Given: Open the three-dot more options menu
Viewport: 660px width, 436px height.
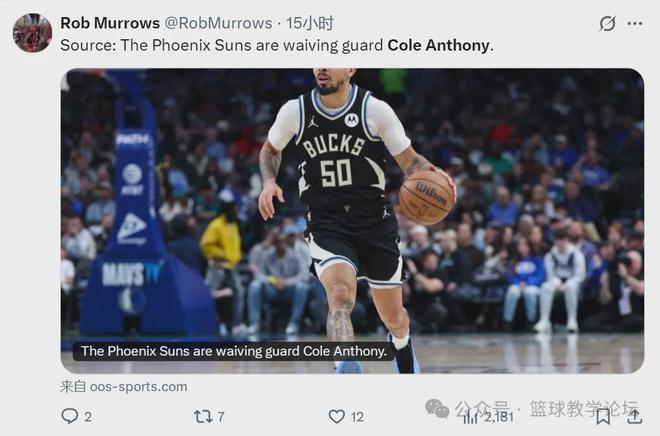Looking at the screenshot, I should click(x=636, y=23).
